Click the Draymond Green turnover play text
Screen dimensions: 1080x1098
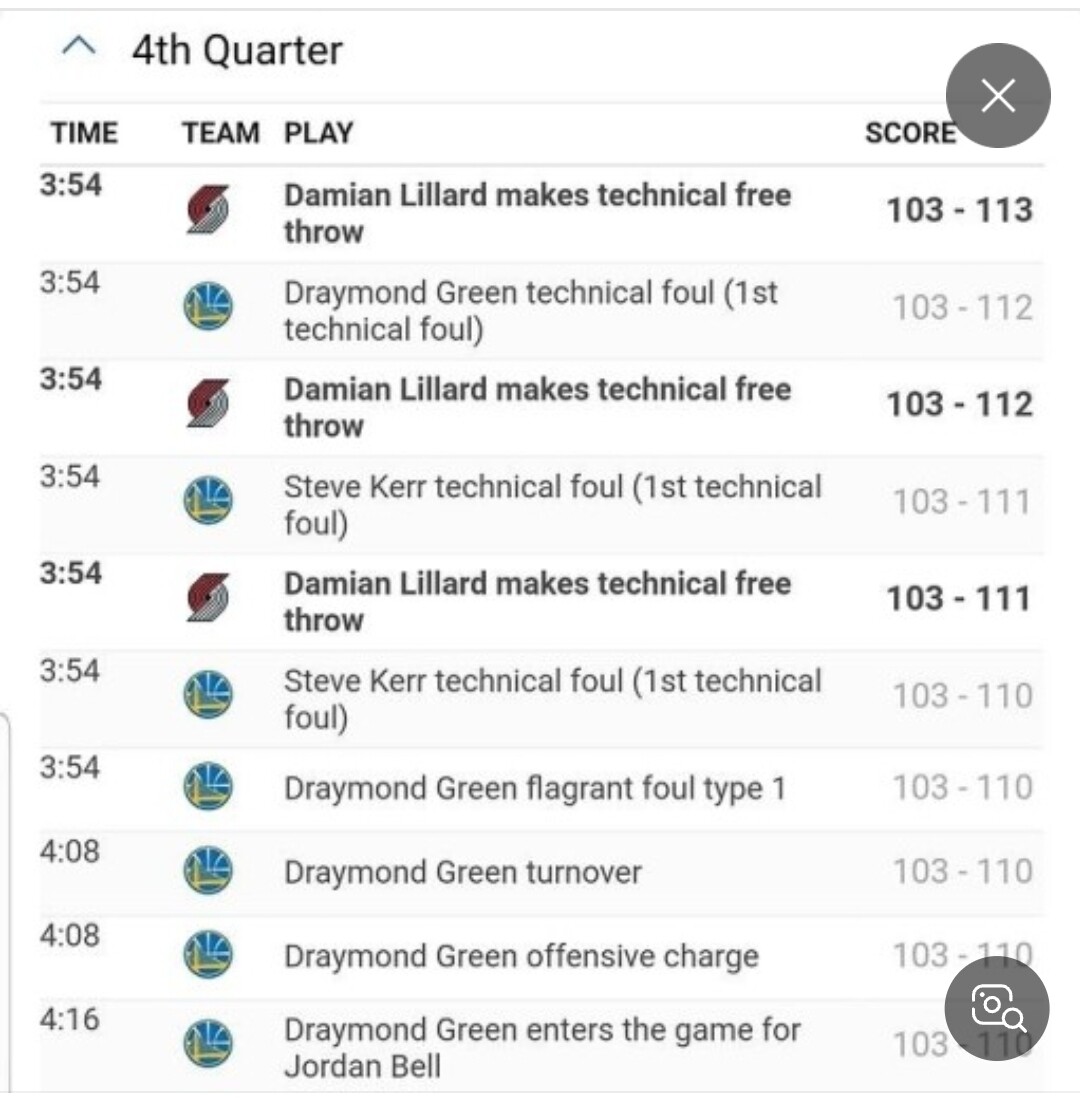[x=462, y=872]
